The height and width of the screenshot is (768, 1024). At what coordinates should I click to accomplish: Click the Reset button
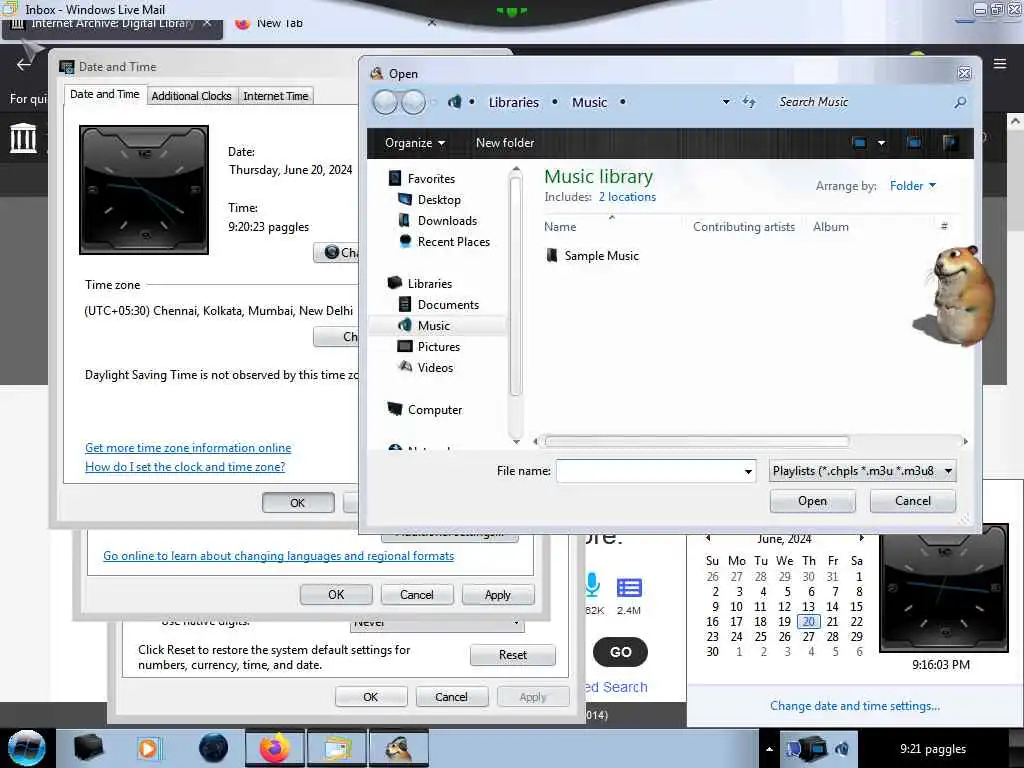pos(513,654)
